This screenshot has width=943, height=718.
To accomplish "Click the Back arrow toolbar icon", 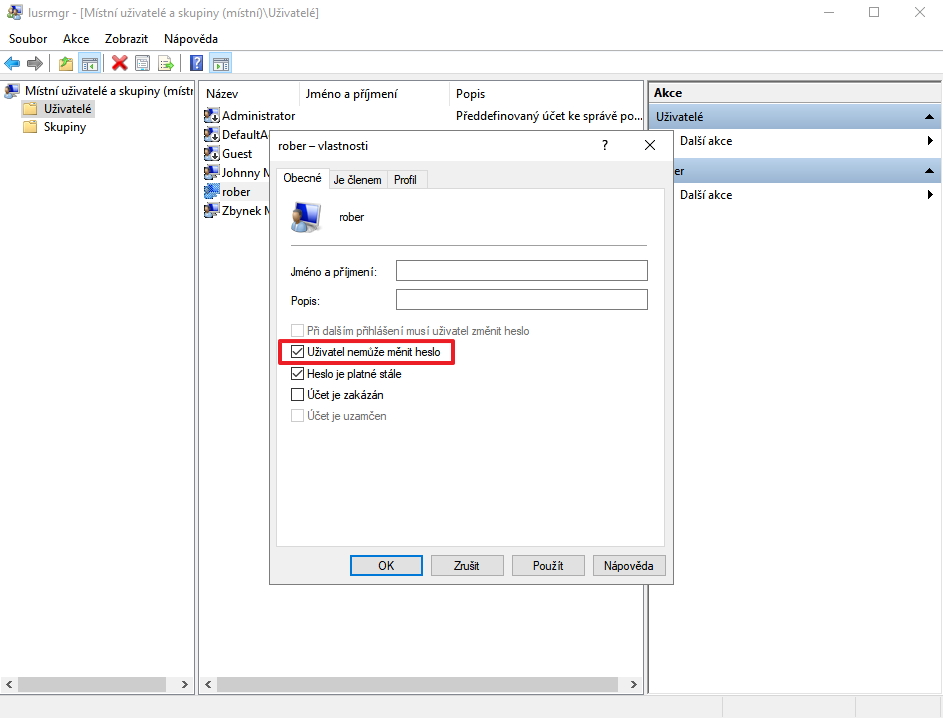I will tap(12, 63).
